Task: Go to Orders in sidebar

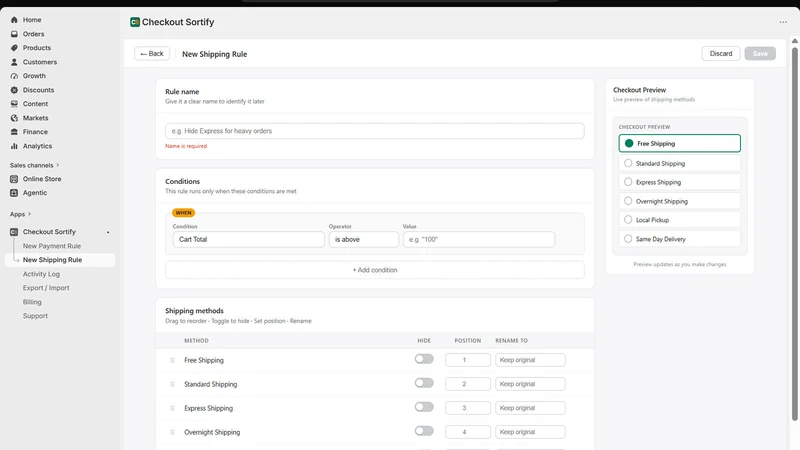Action: pos(33,34)
